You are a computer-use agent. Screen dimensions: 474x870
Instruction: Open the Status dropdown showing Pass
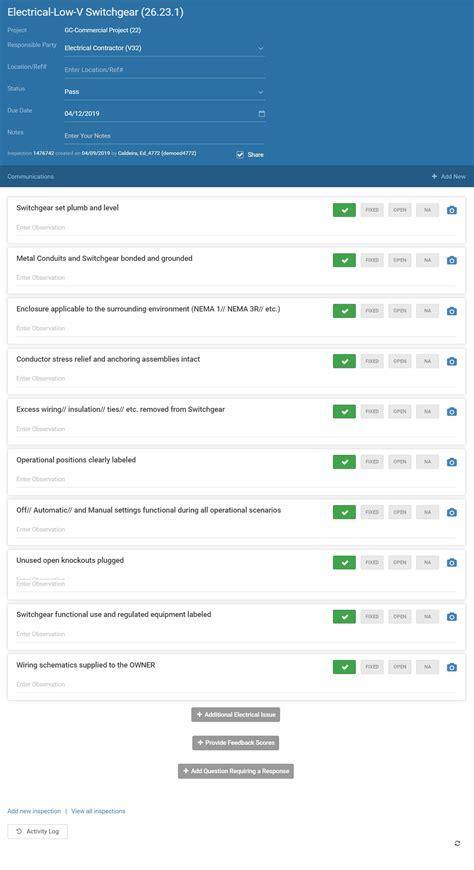click(164, 92)
